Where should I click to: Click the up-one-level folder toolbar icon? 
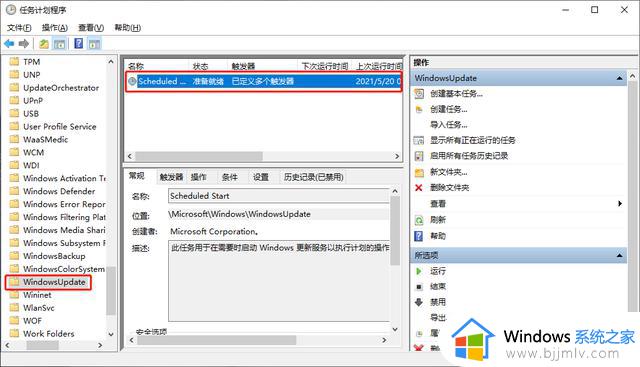point(44,44)
